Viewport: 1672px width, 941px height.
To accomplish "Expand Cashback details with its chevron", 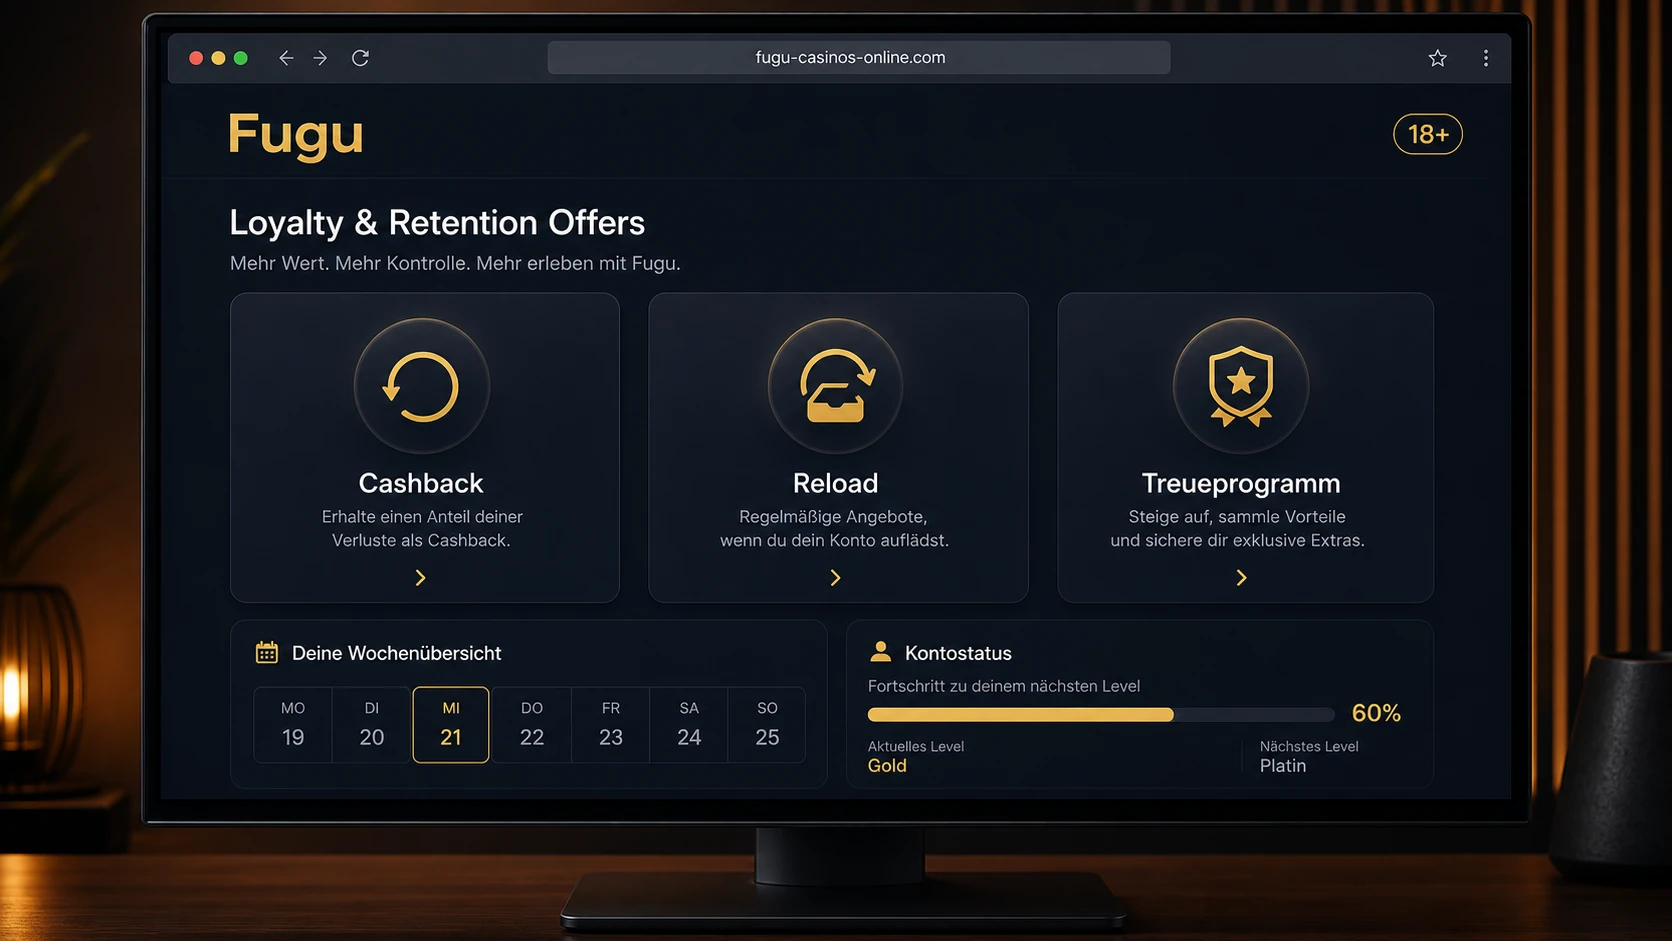I will [x=421, y=578].
